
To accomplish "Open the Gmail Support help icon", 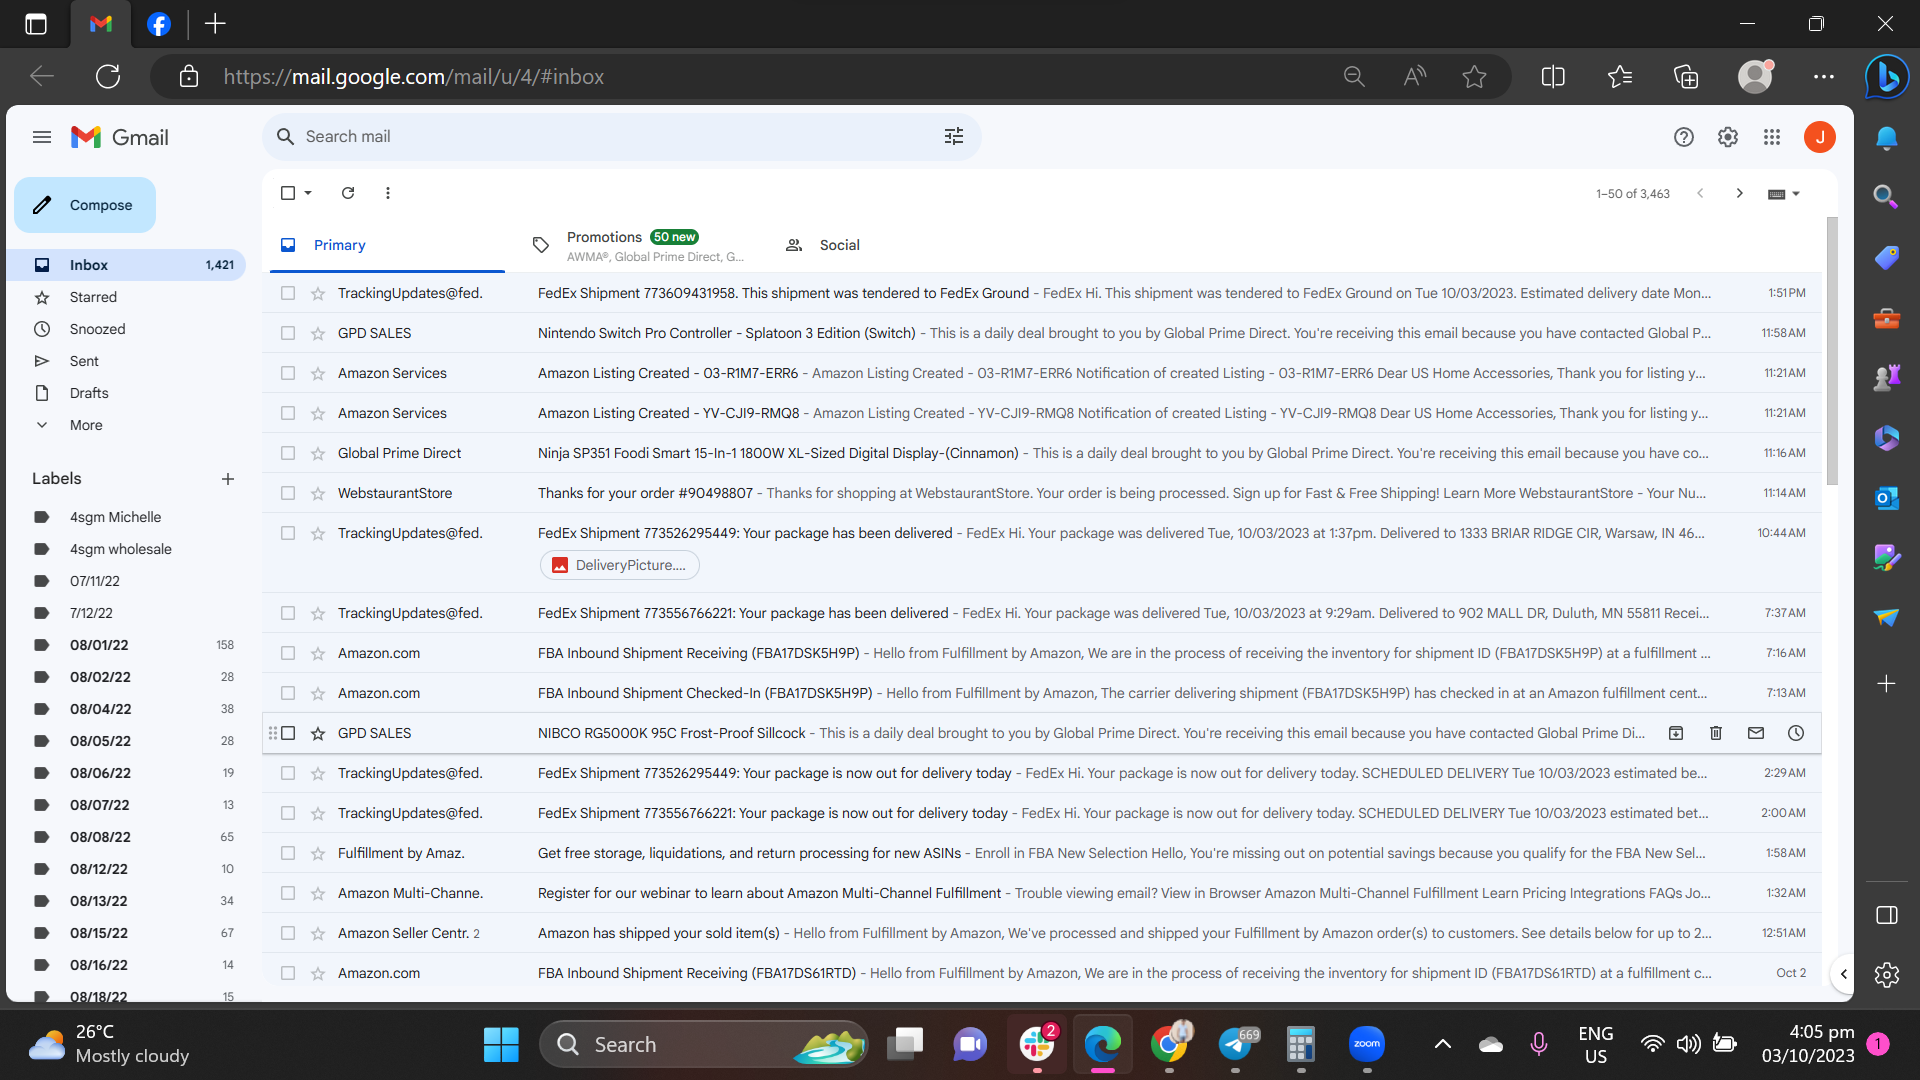I will pyautogui.click(x=1684, y=137).
